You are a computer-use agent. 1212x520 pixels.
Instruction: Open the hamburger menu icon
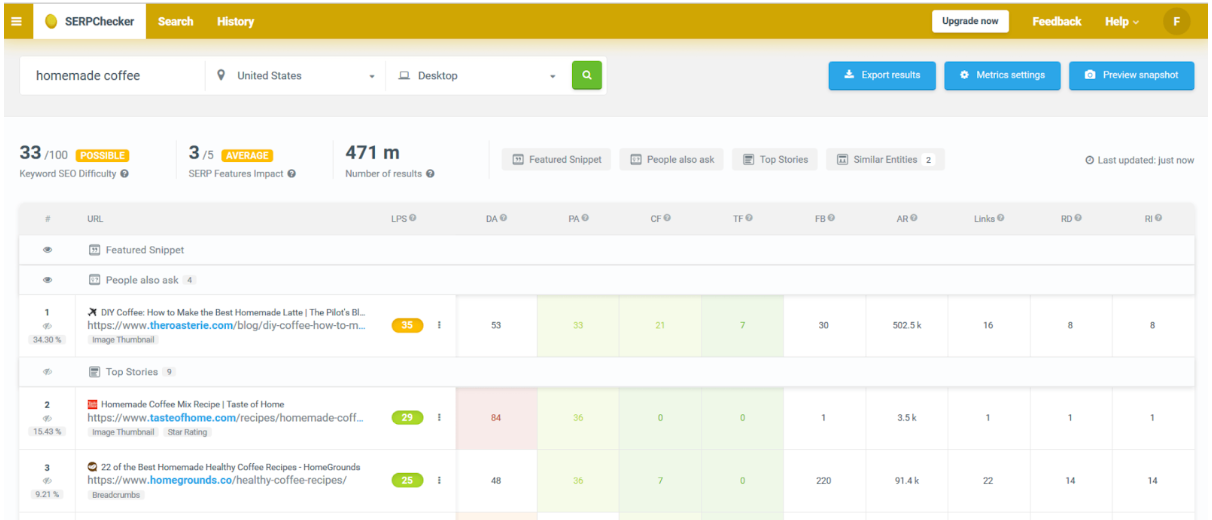coord(16,21)
